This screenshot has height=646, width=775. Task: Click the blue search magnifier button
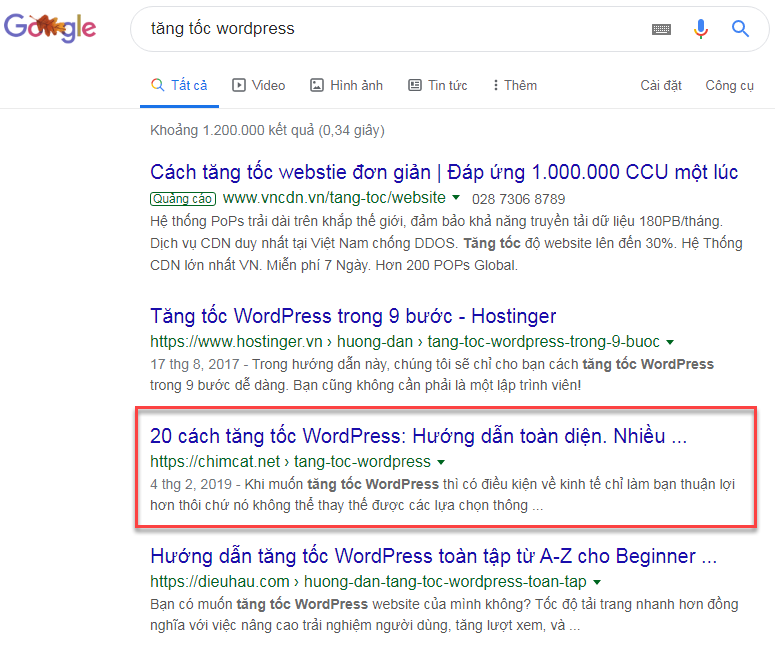tap(740, 29)
